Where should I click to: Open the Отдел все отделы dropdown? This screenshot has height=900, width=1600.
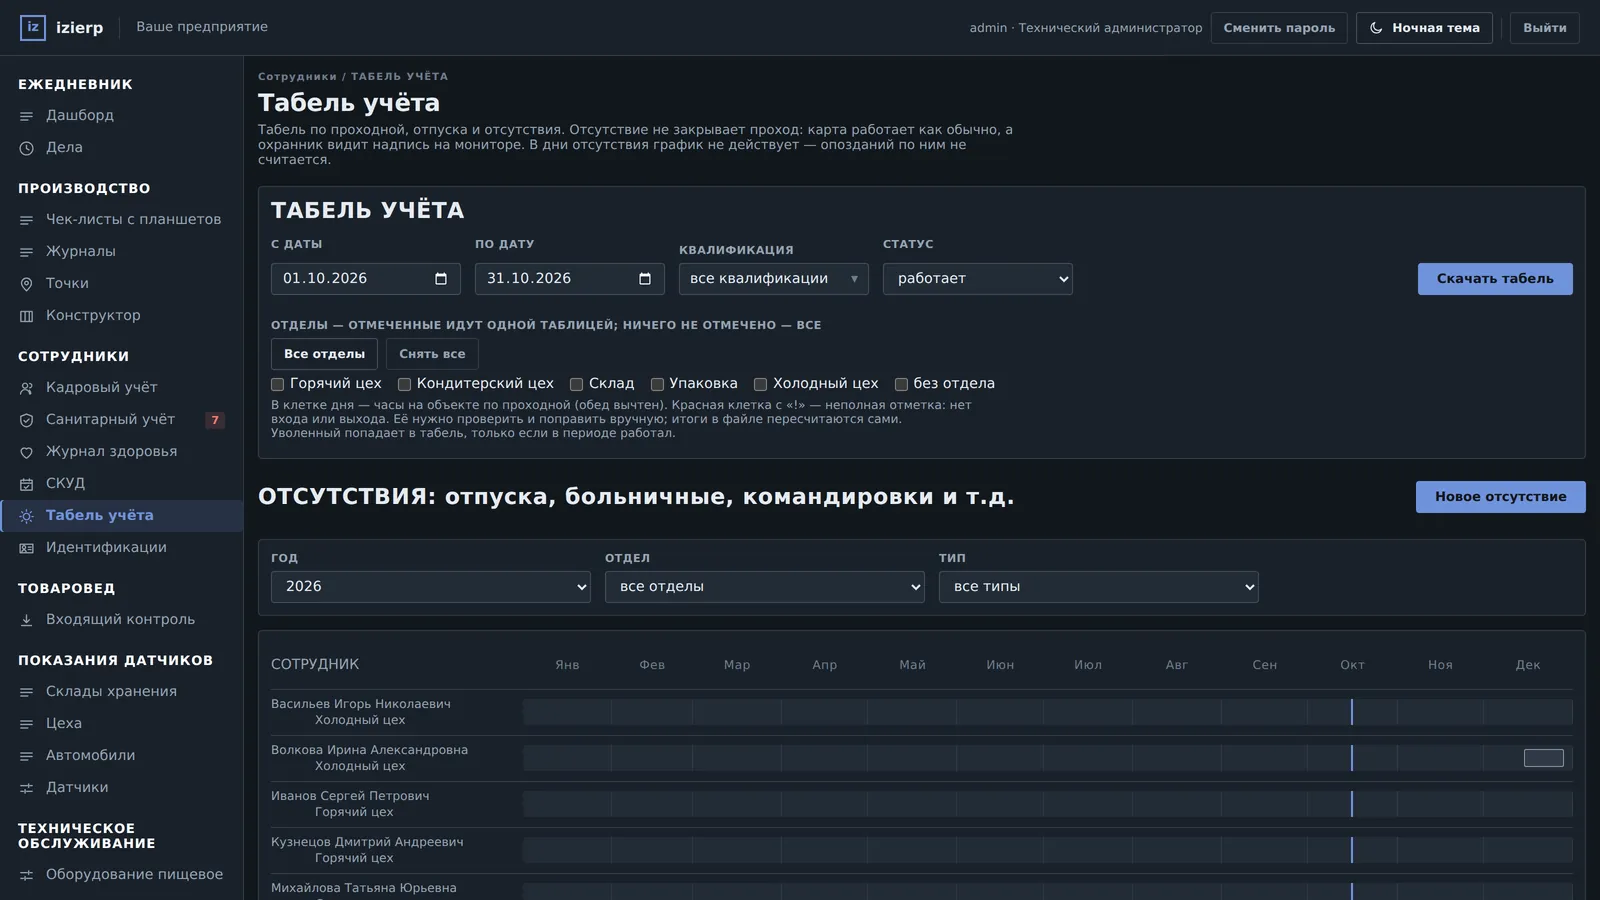(764, 587)
